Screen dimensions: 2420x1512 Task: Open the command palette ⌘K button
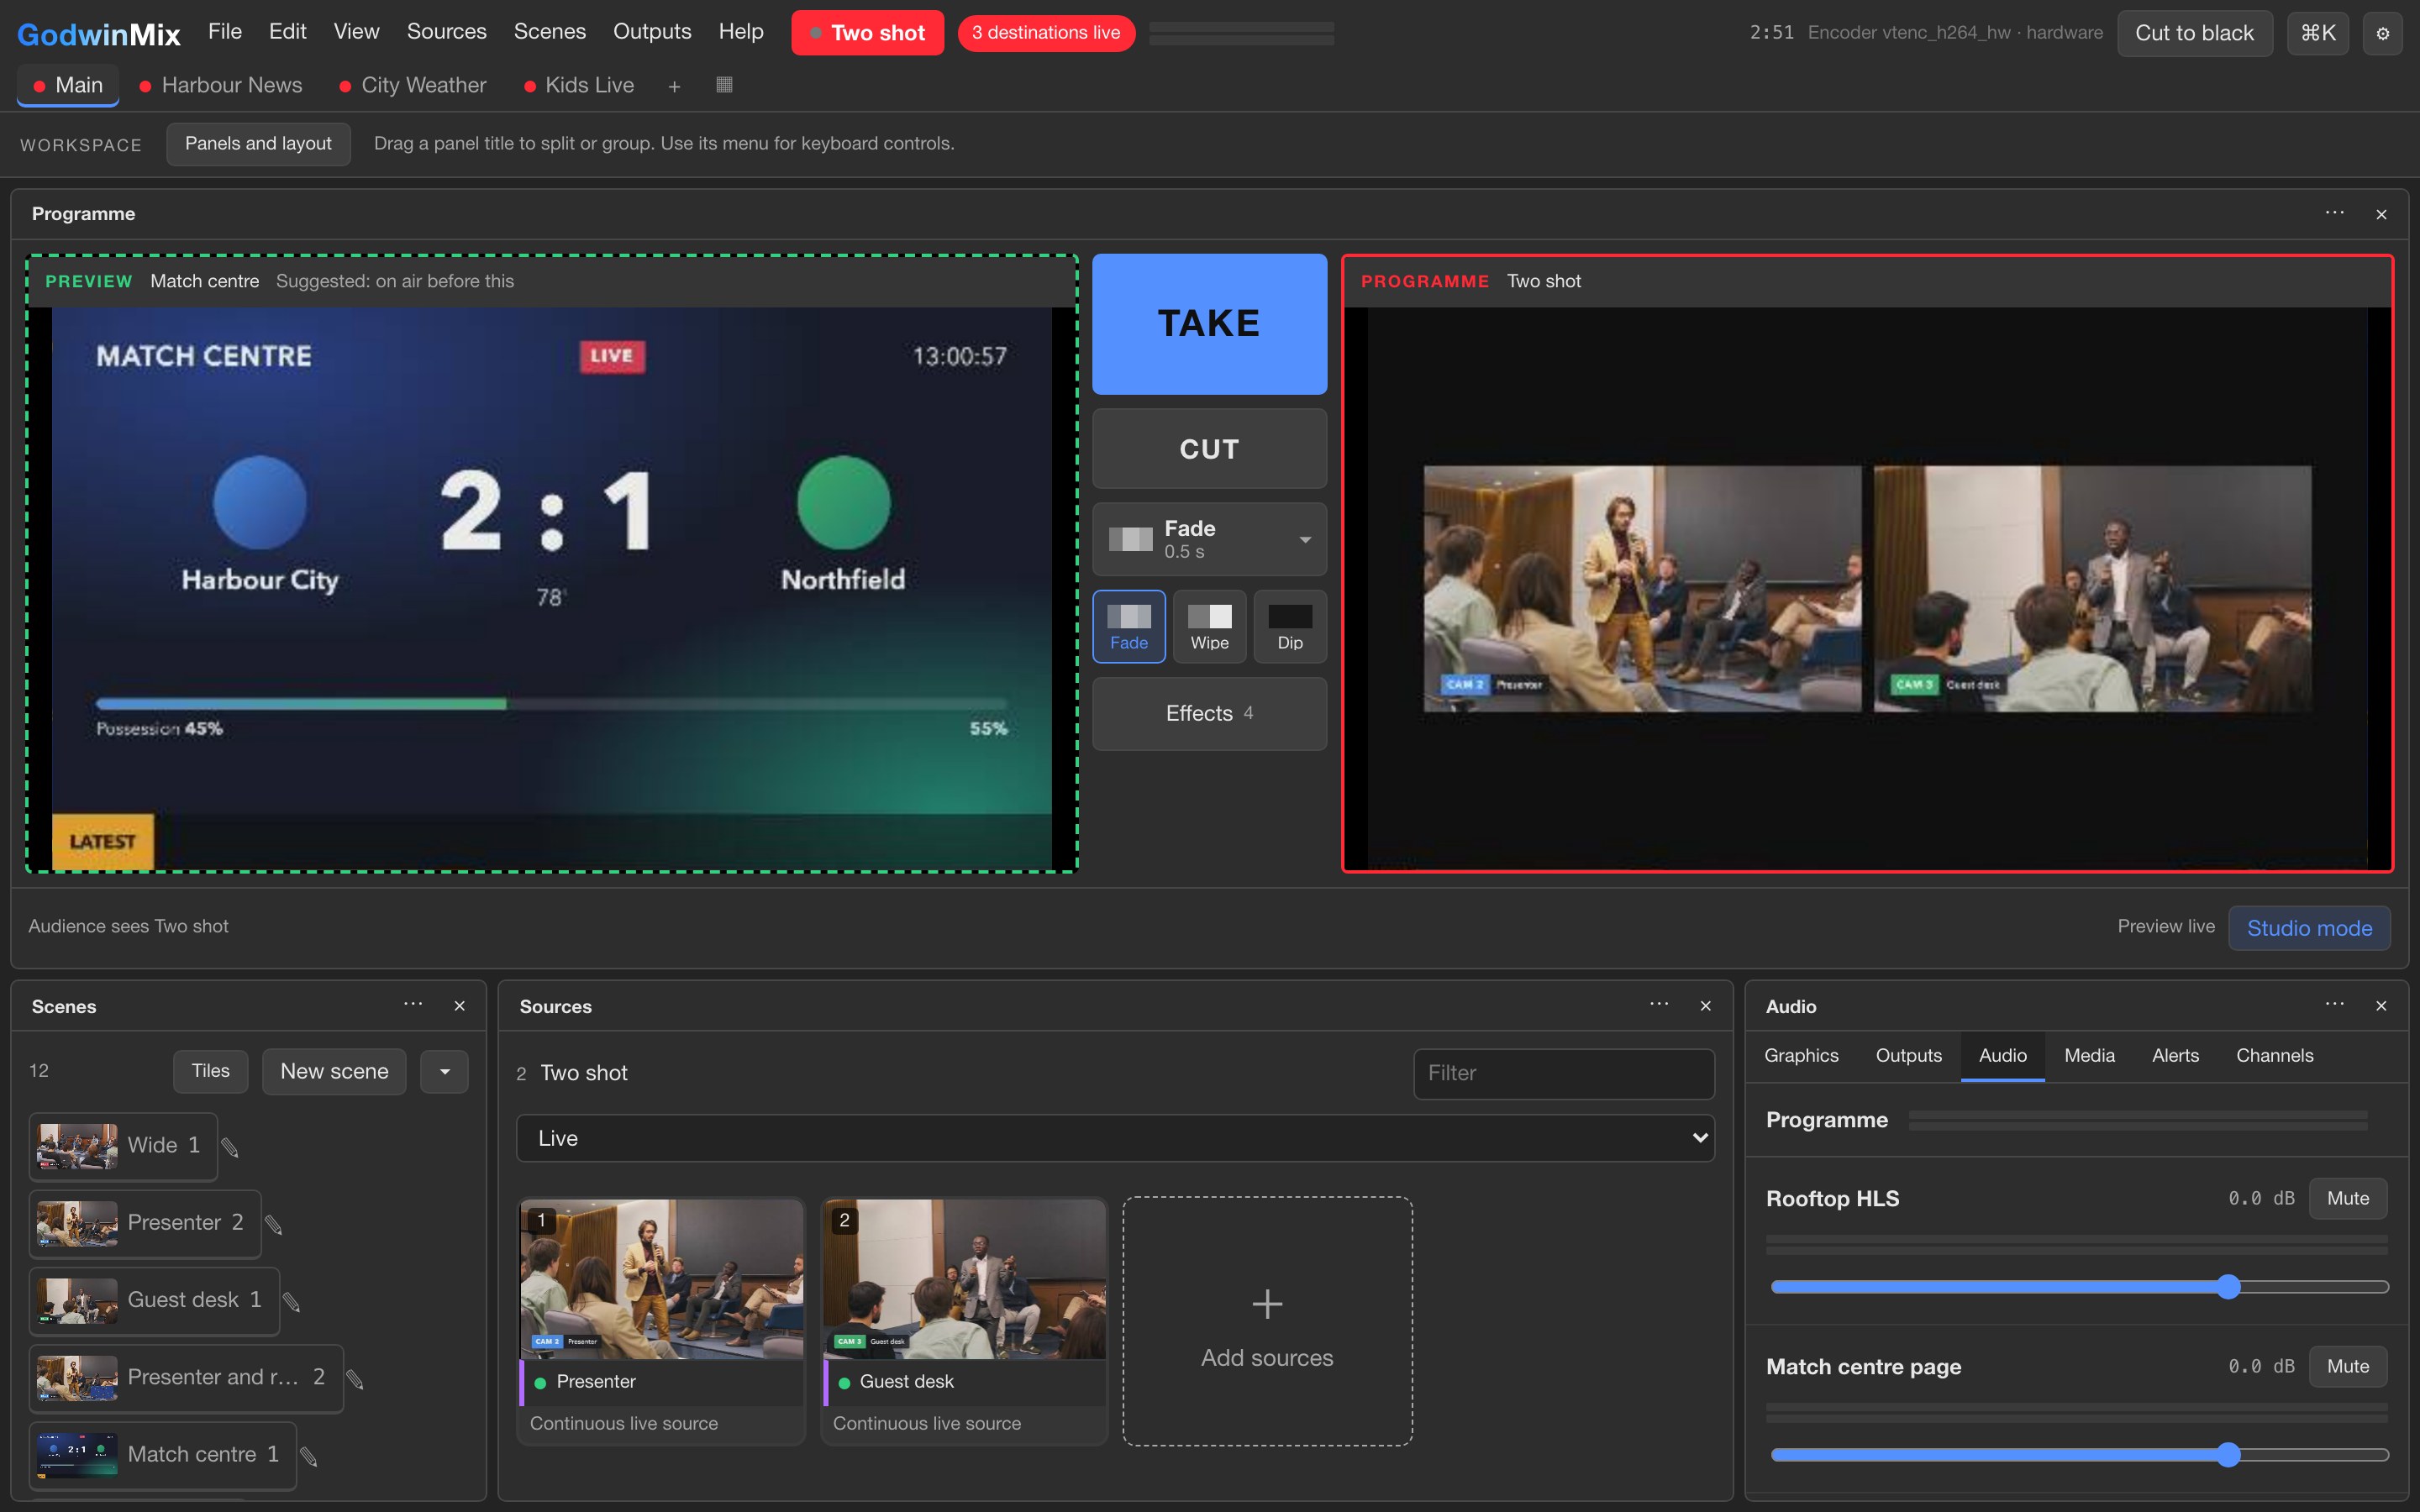[2318, 33]
